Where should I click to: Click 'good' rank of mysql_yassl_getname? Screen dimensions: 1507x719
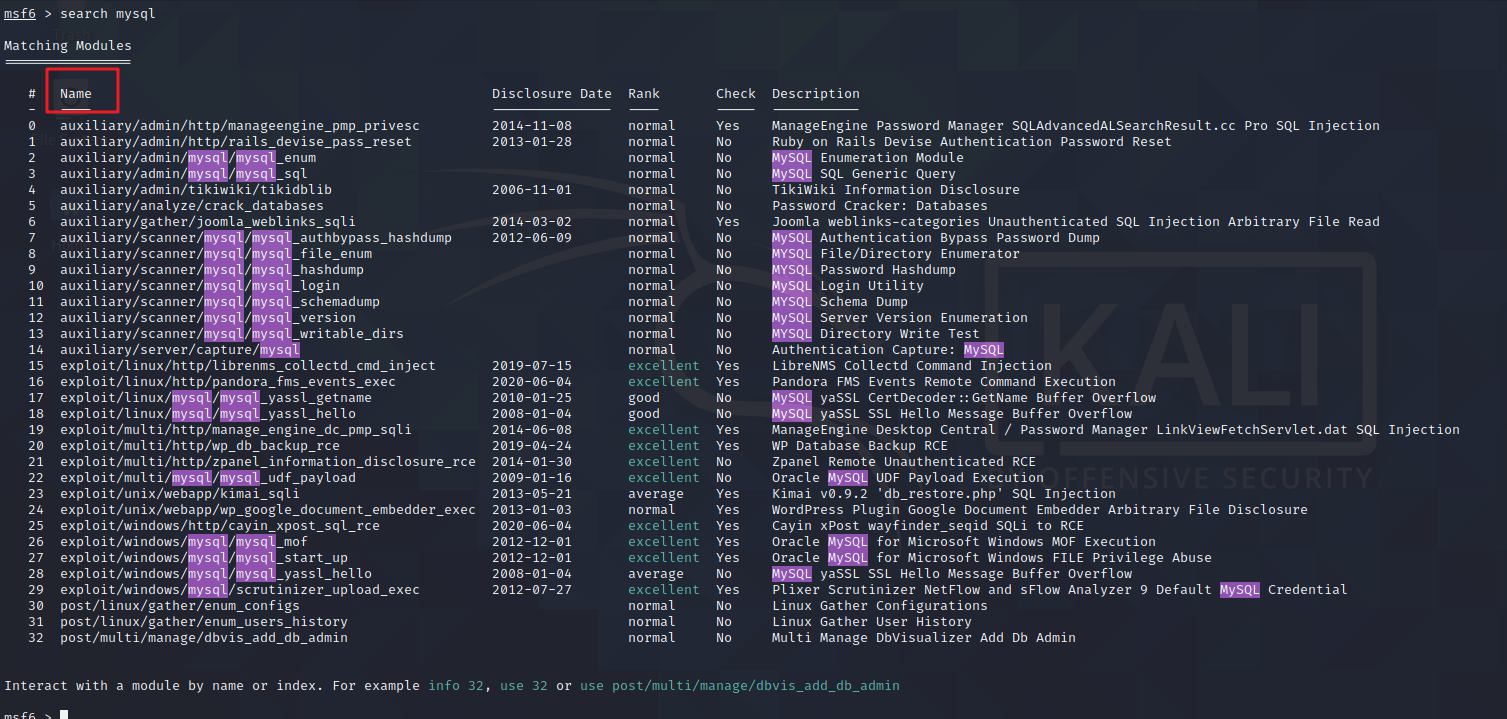point(644,398)
